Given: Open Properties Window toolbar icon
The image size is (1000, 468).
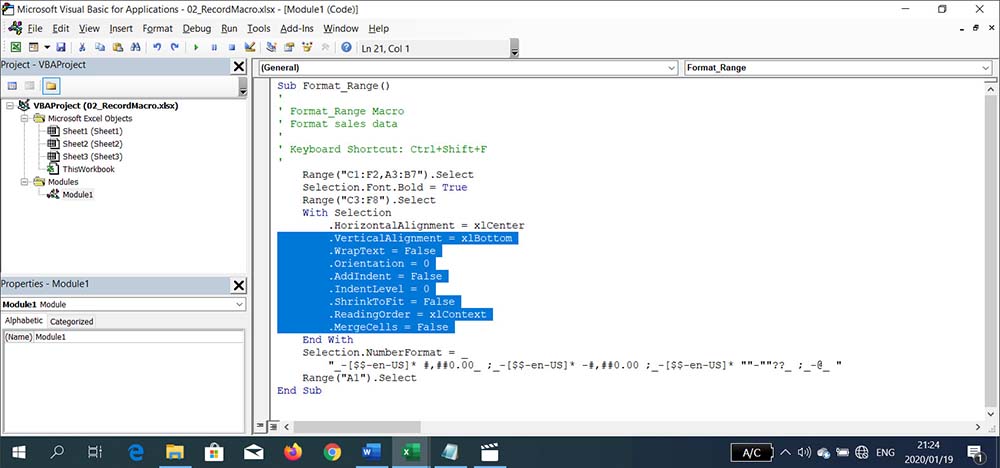Looking at the screenshot, I should coord(289,47).
